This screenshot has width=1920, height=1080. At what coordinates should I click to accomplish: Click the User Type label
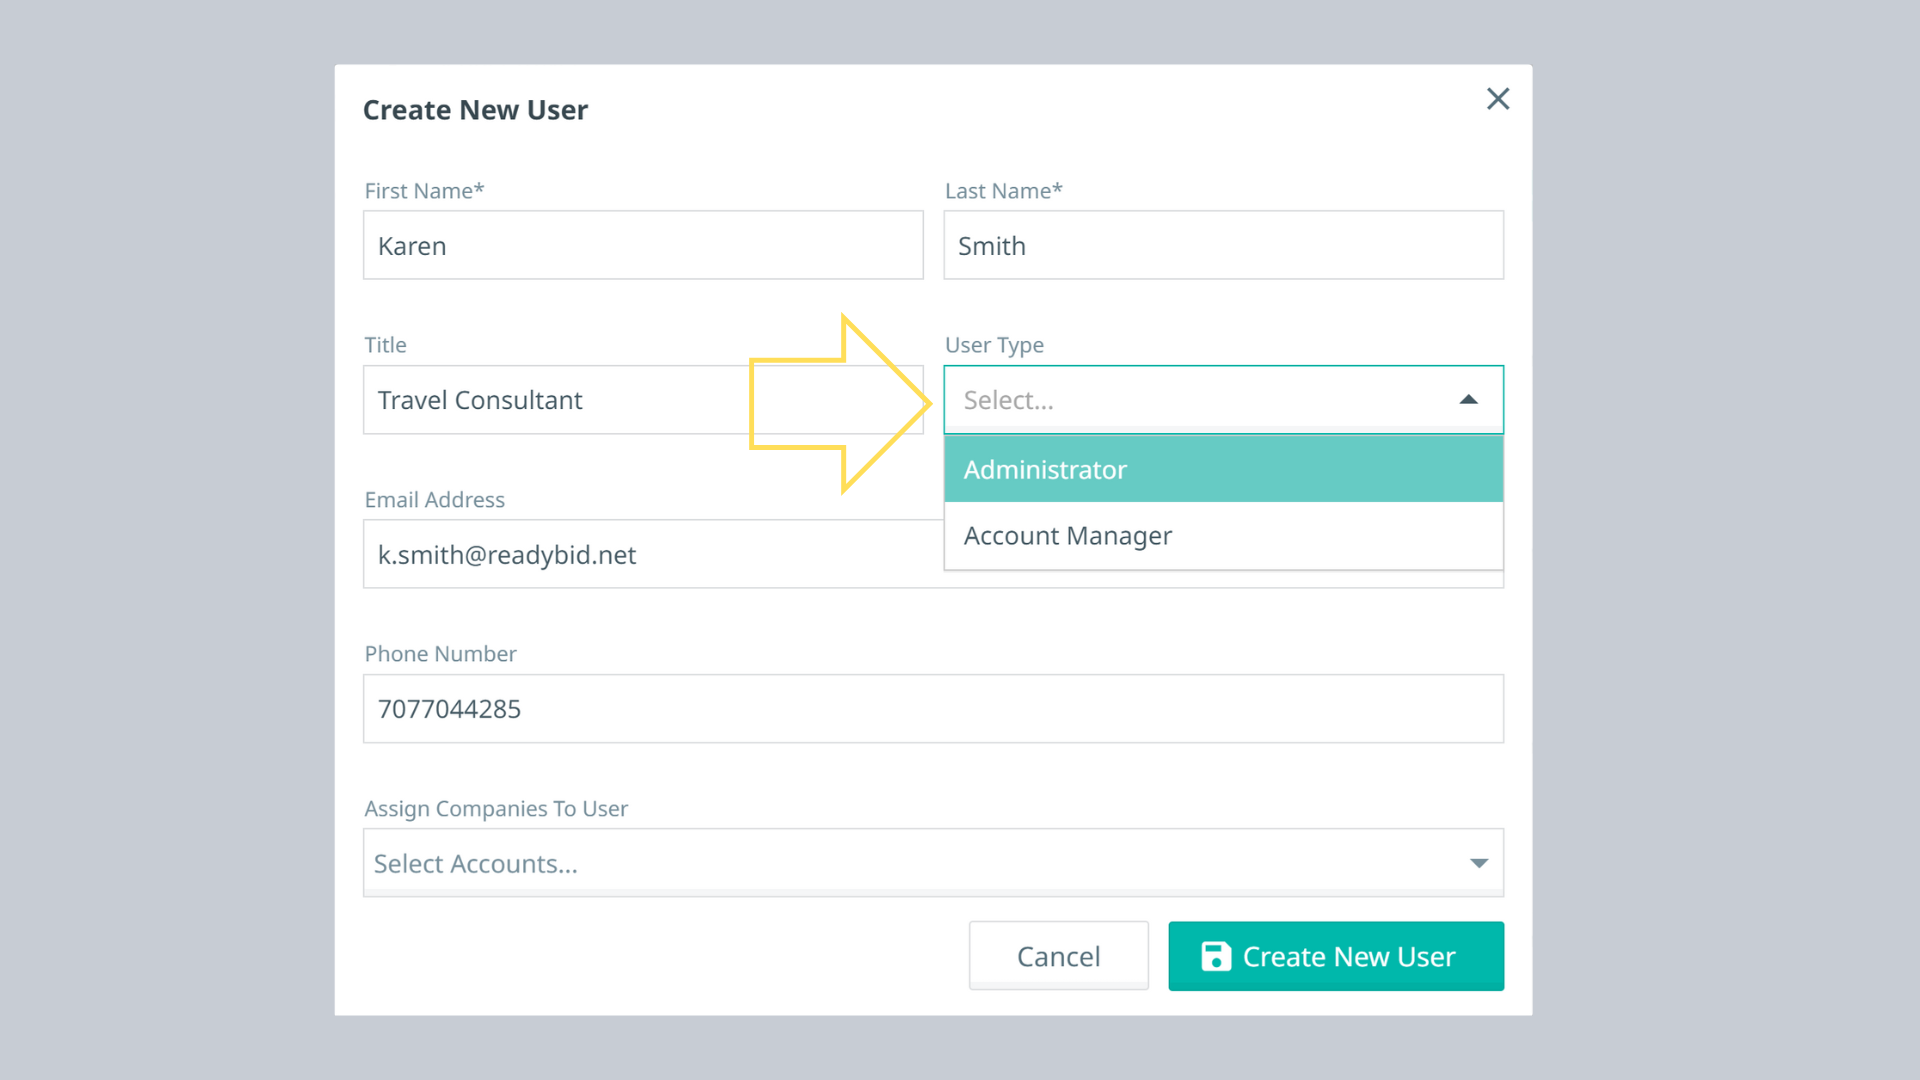(x=994, y=345)
